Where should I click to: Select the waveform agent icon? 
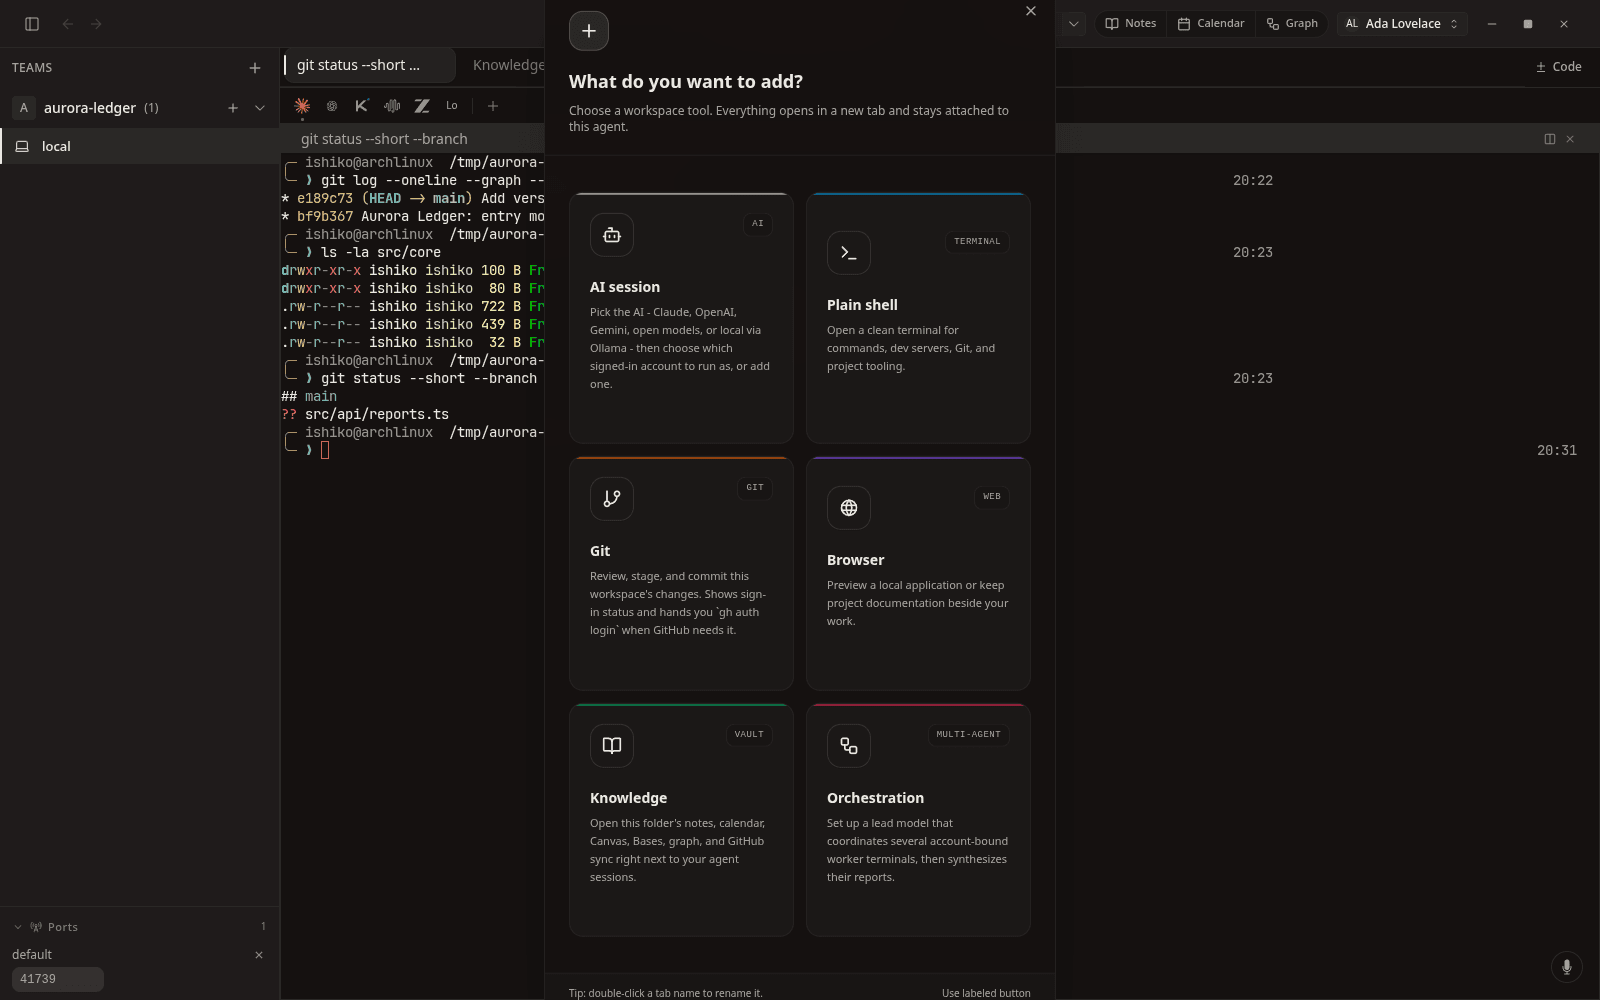pos(392,106)
